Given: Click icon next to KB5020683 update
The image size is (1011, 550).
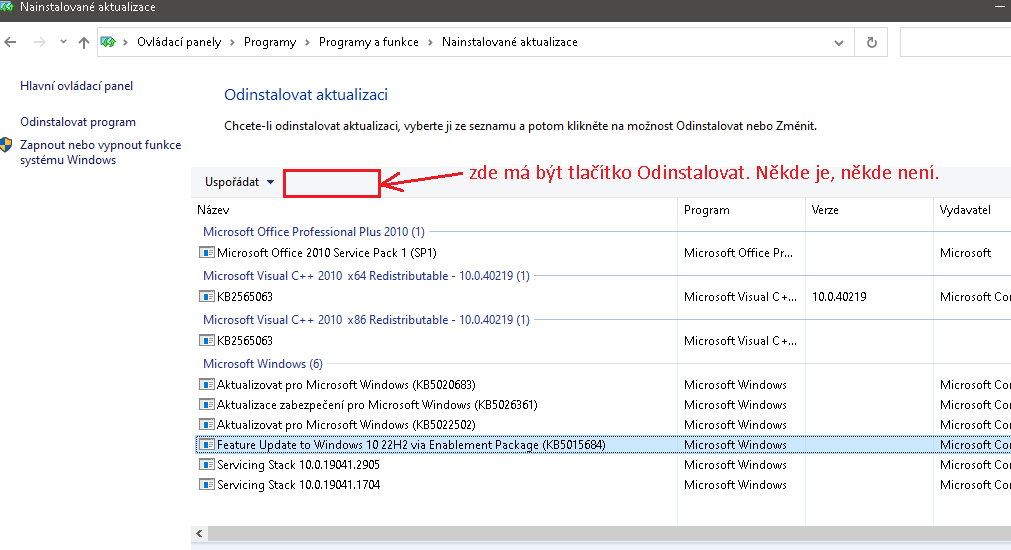Looking at the screenshot, I should pyautogui.click(x=206, y=384).
